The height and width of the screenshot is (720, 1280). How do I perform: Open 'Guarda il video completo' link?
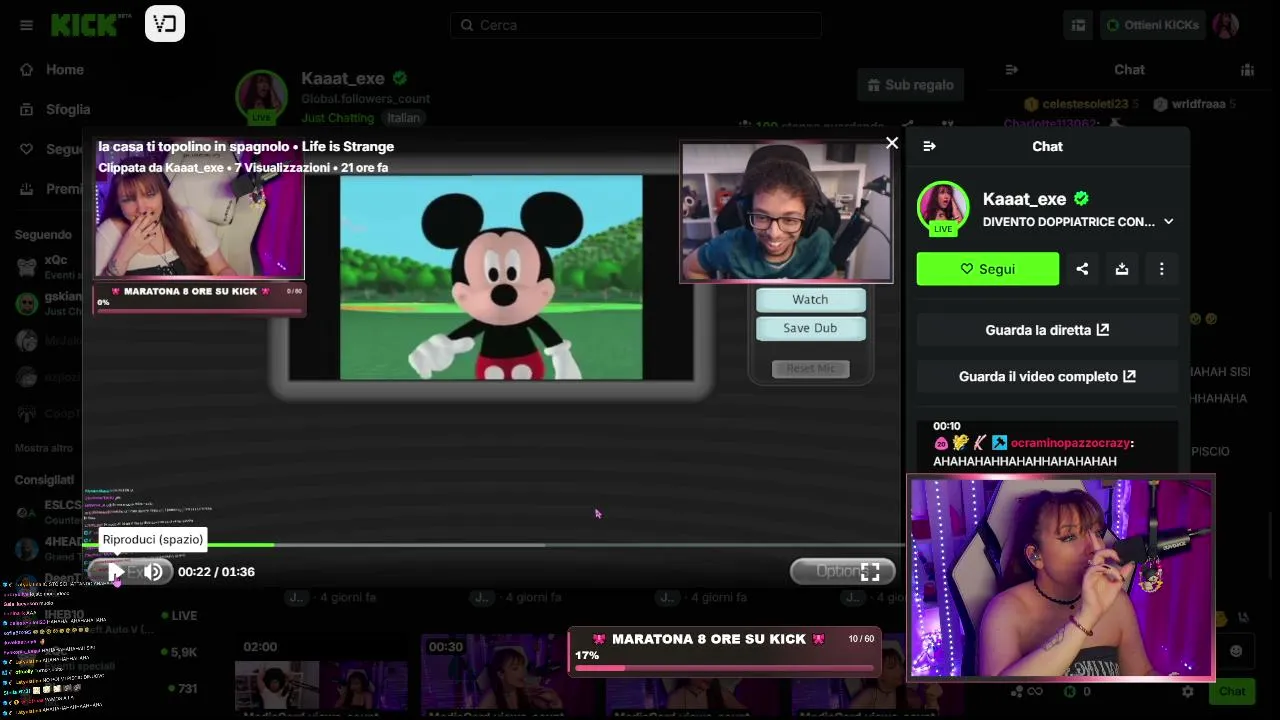[x=1047, y=377]
